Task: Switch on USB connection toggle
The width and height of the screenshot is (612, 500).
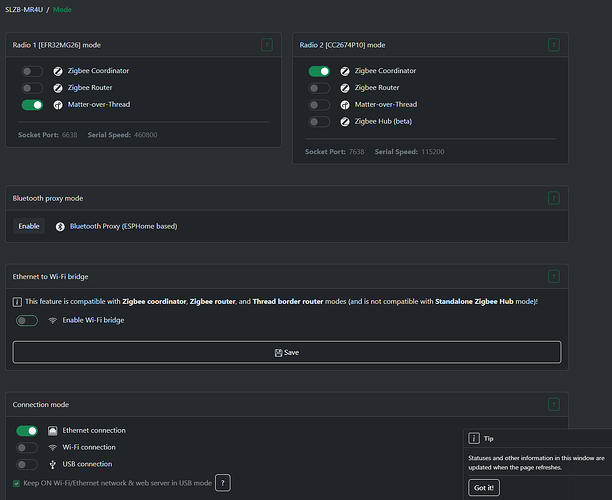Action: point(27,464)
